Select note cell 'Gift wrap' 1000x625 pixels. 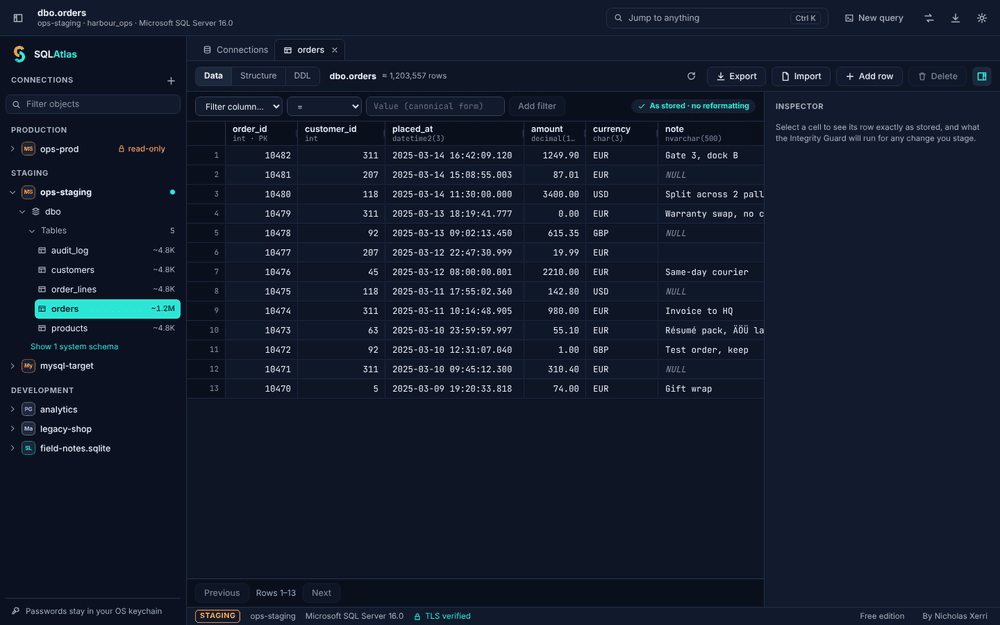[x=710, y=388]
